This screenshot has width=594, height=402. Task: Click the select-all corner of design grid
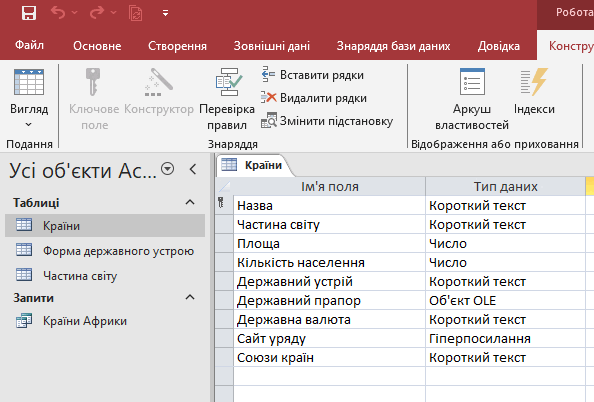(x=224, y=186)
